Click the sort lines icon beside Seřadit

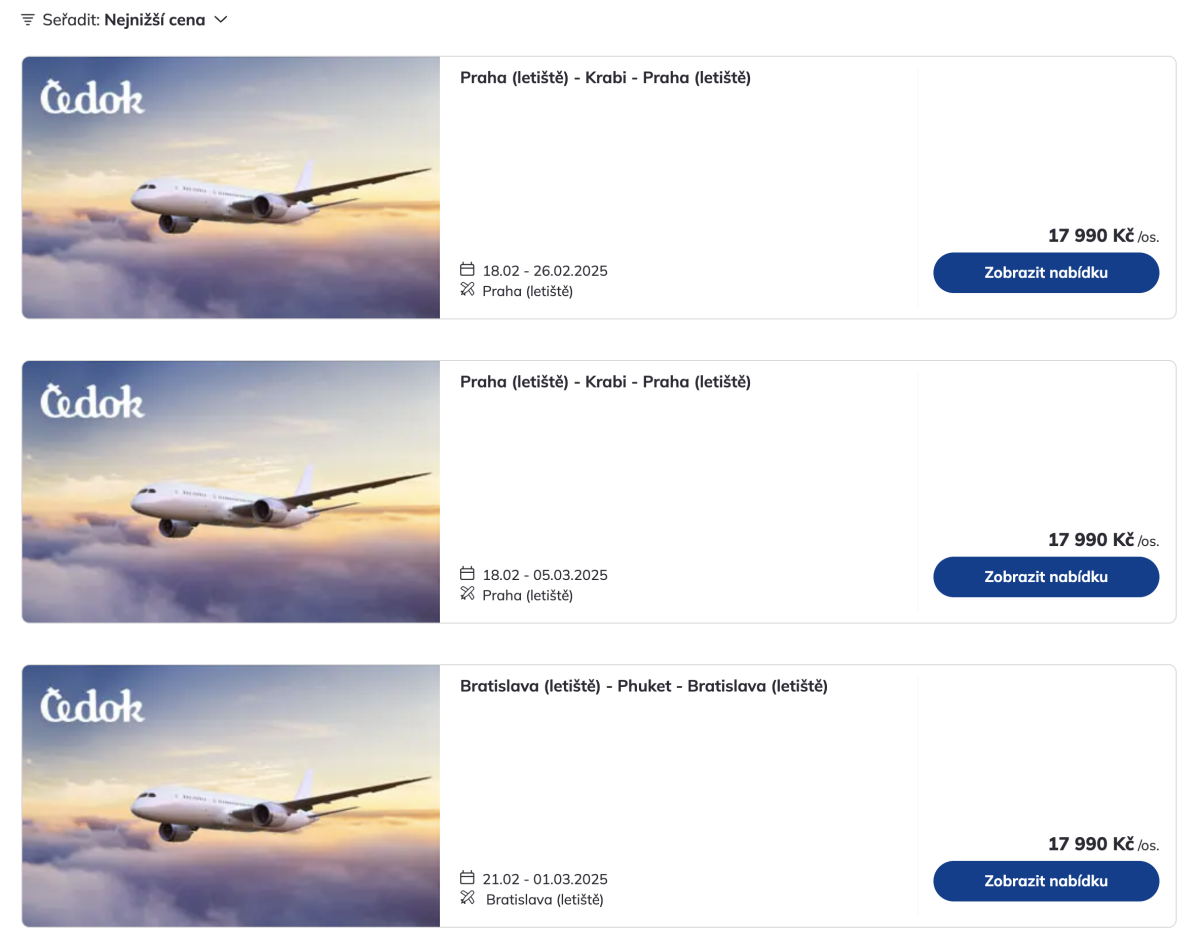tap(28, 20)
